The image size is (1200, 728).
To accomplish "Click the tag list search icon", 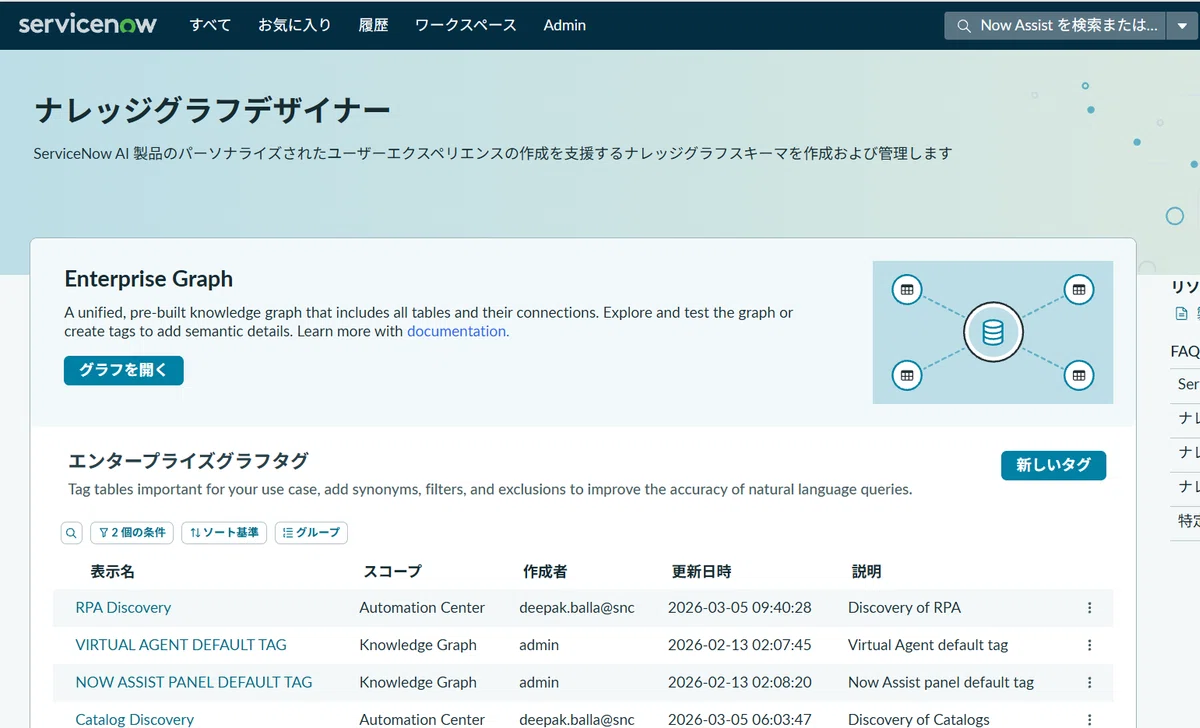I will click(x=71, y=533).
